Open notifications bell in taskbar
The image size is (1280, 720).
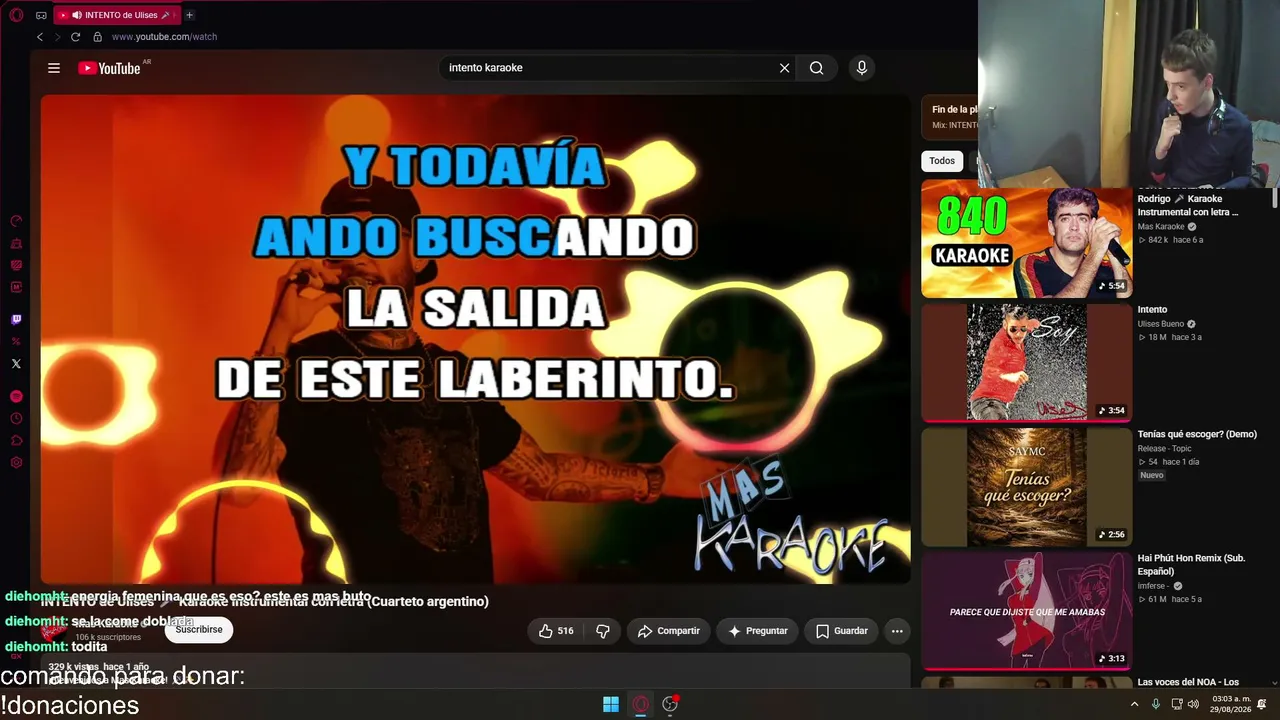pyautogui.click(x=1262, y=704)
